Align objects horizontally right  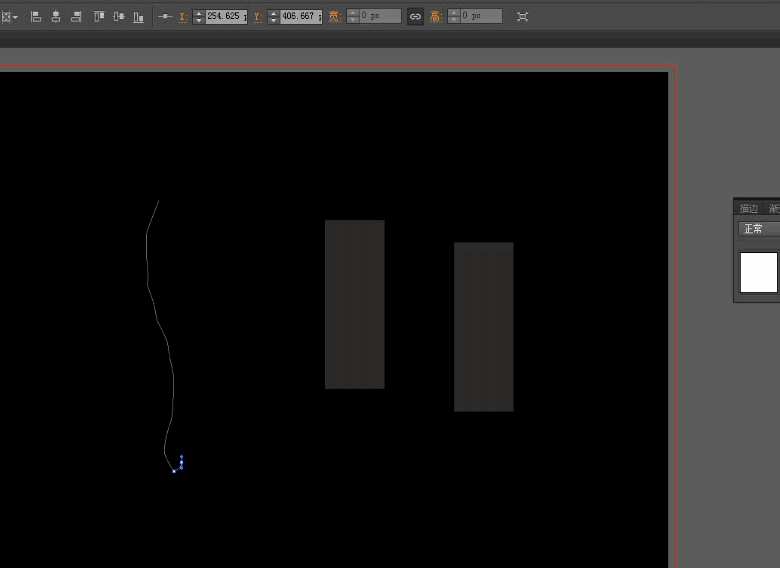(x=76, y=17)
